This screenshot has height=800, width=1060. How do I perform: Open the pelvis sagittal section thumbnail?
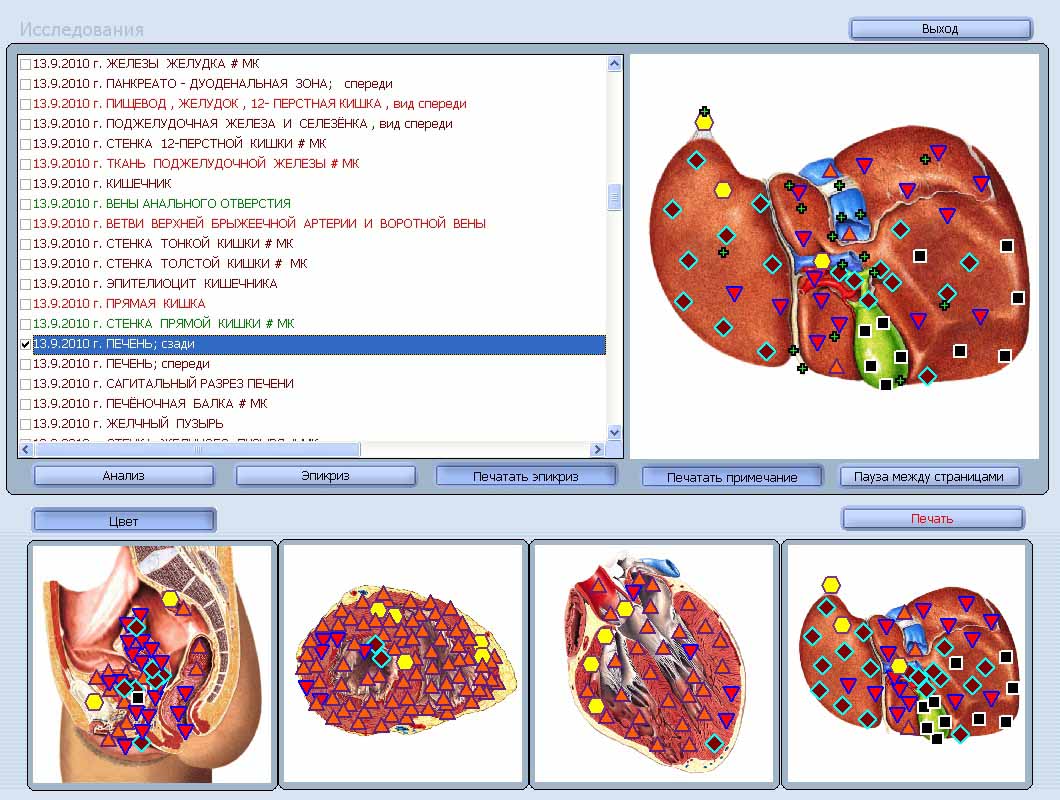pyautogui.click(x=152, y=663)
